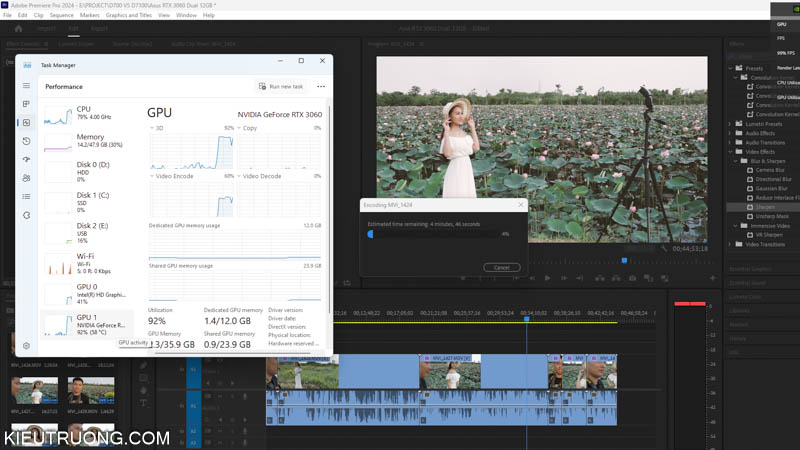Open Graphics and Titles menu
This screenshot has width=800, height=450.
click(129, 15)
